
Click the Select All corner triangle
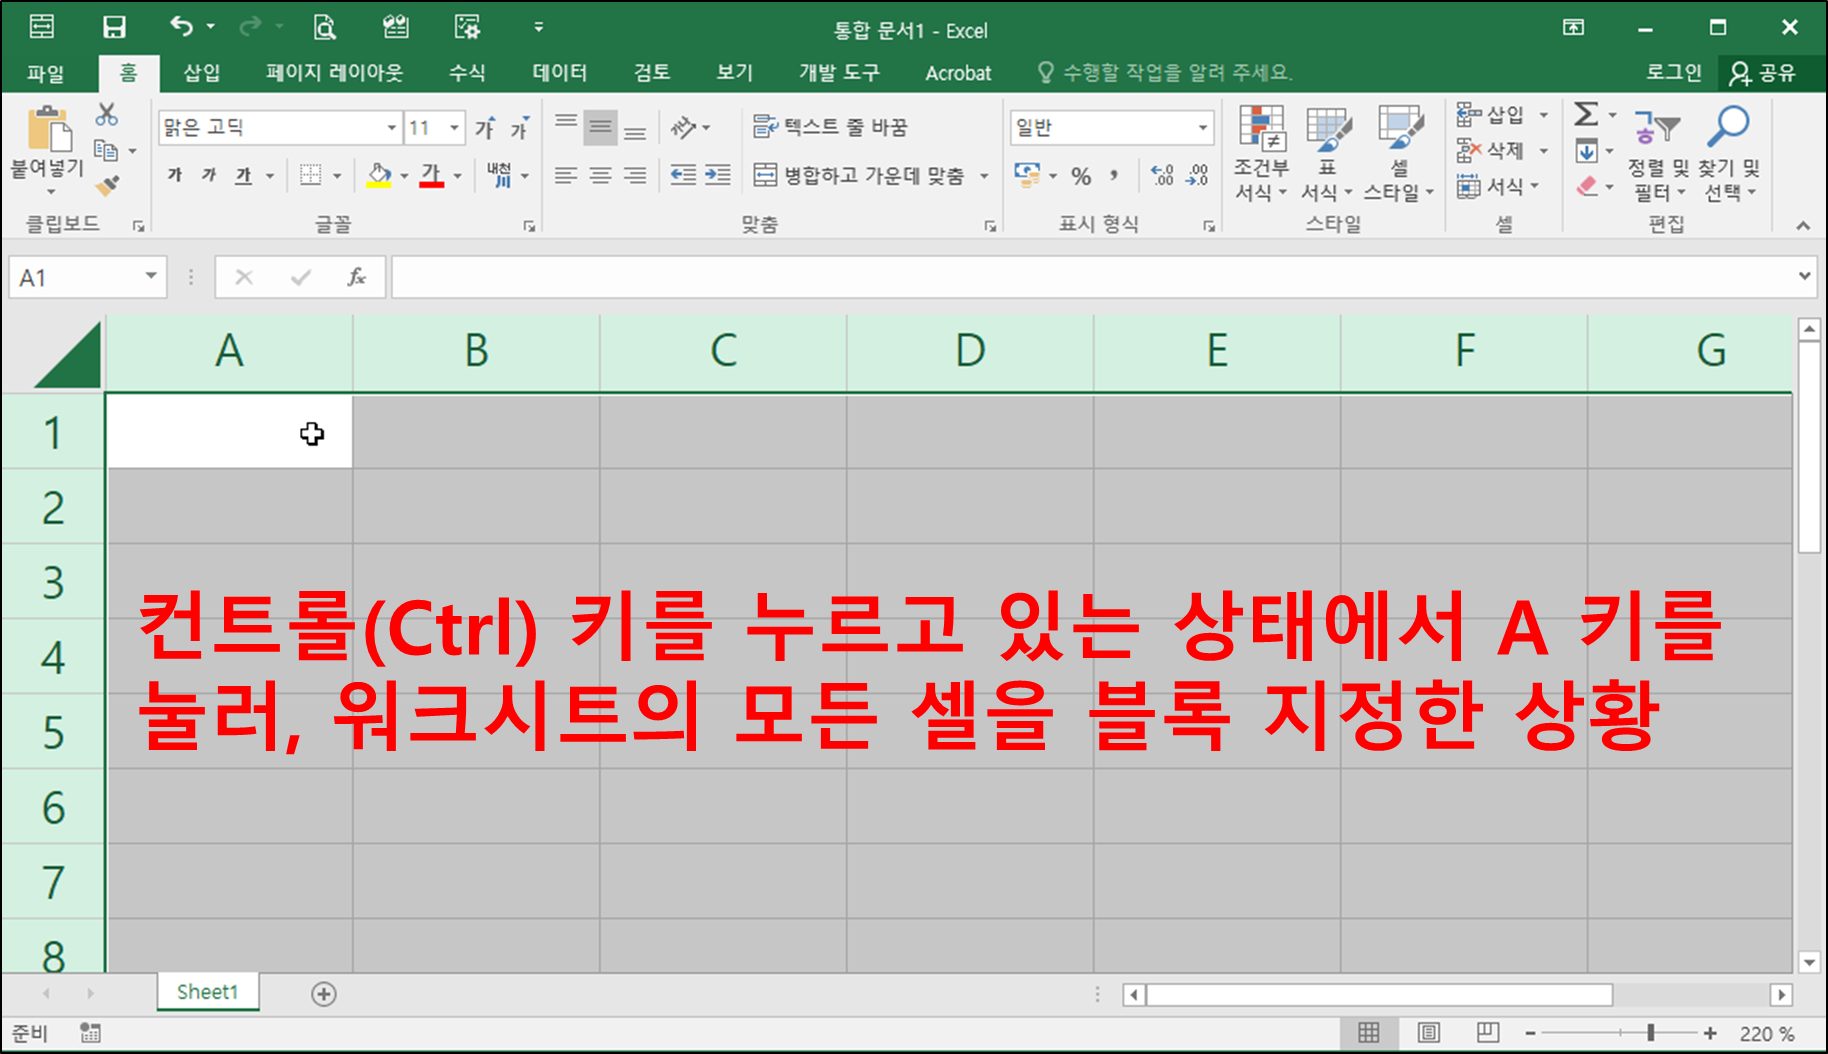pyautogui.click(x=69, y=354)
